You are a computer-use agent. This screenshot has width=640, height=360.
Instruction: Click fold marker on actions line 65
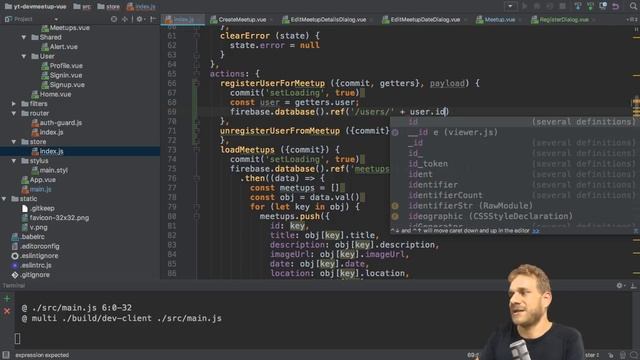tap(196, 74)
